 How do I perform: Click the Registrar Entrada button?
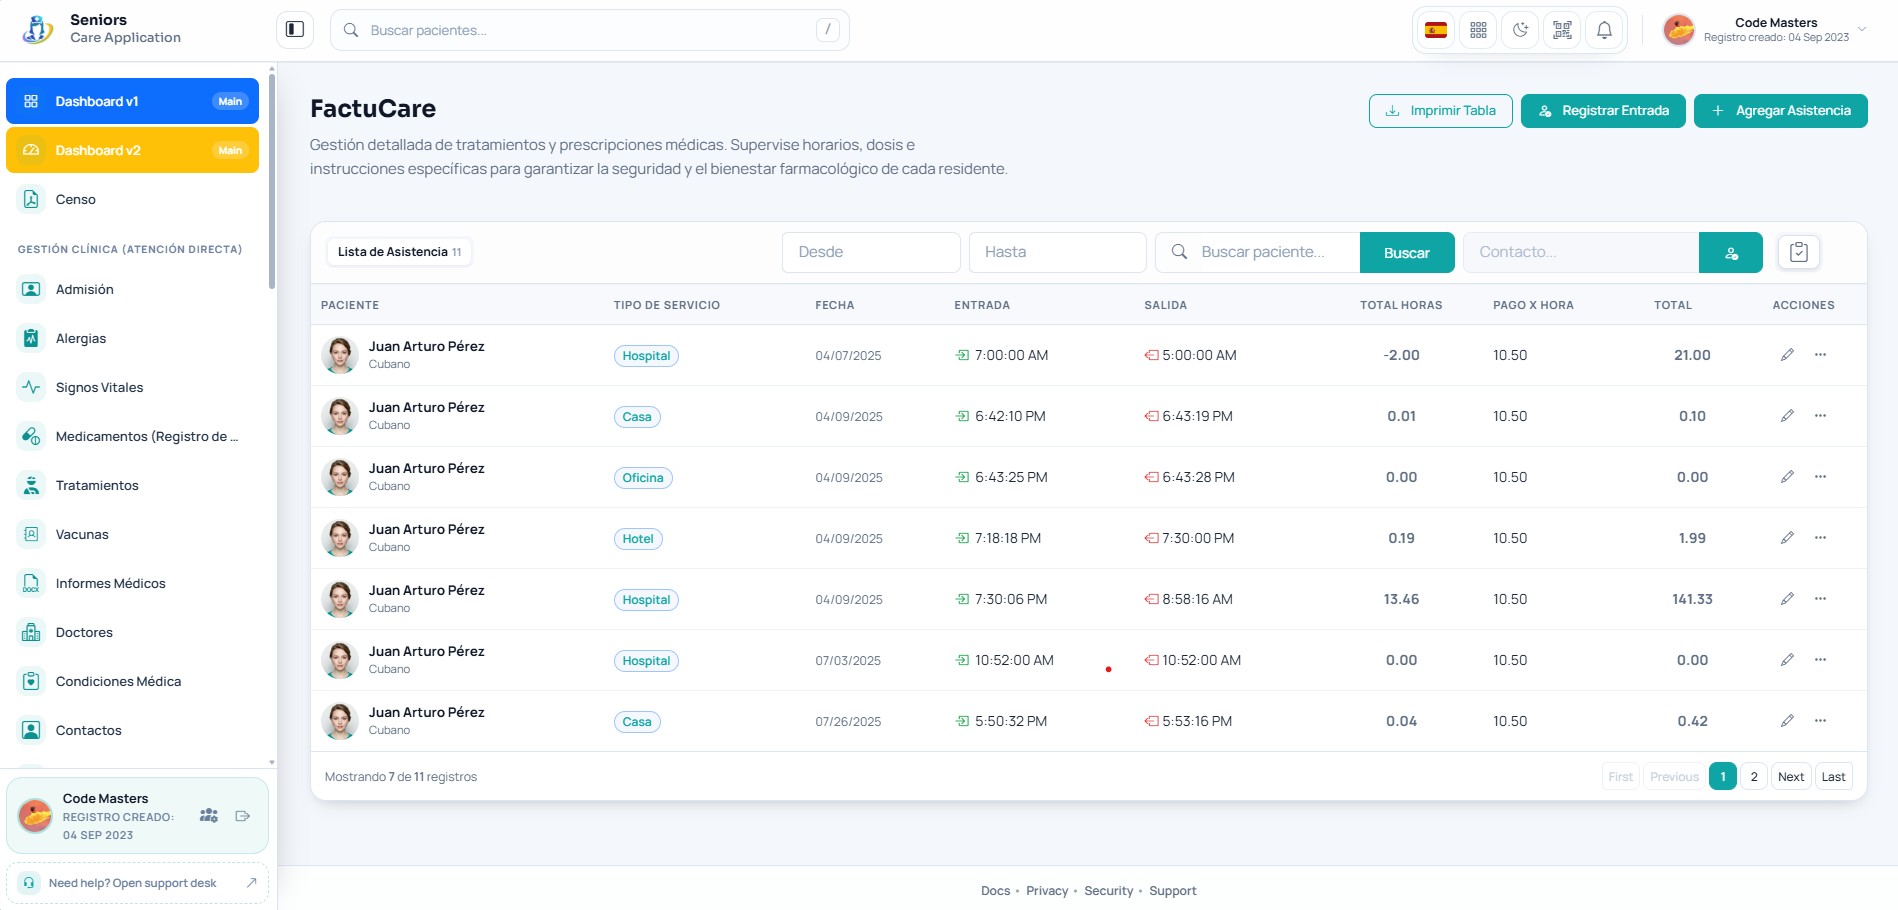[1603, 111]
